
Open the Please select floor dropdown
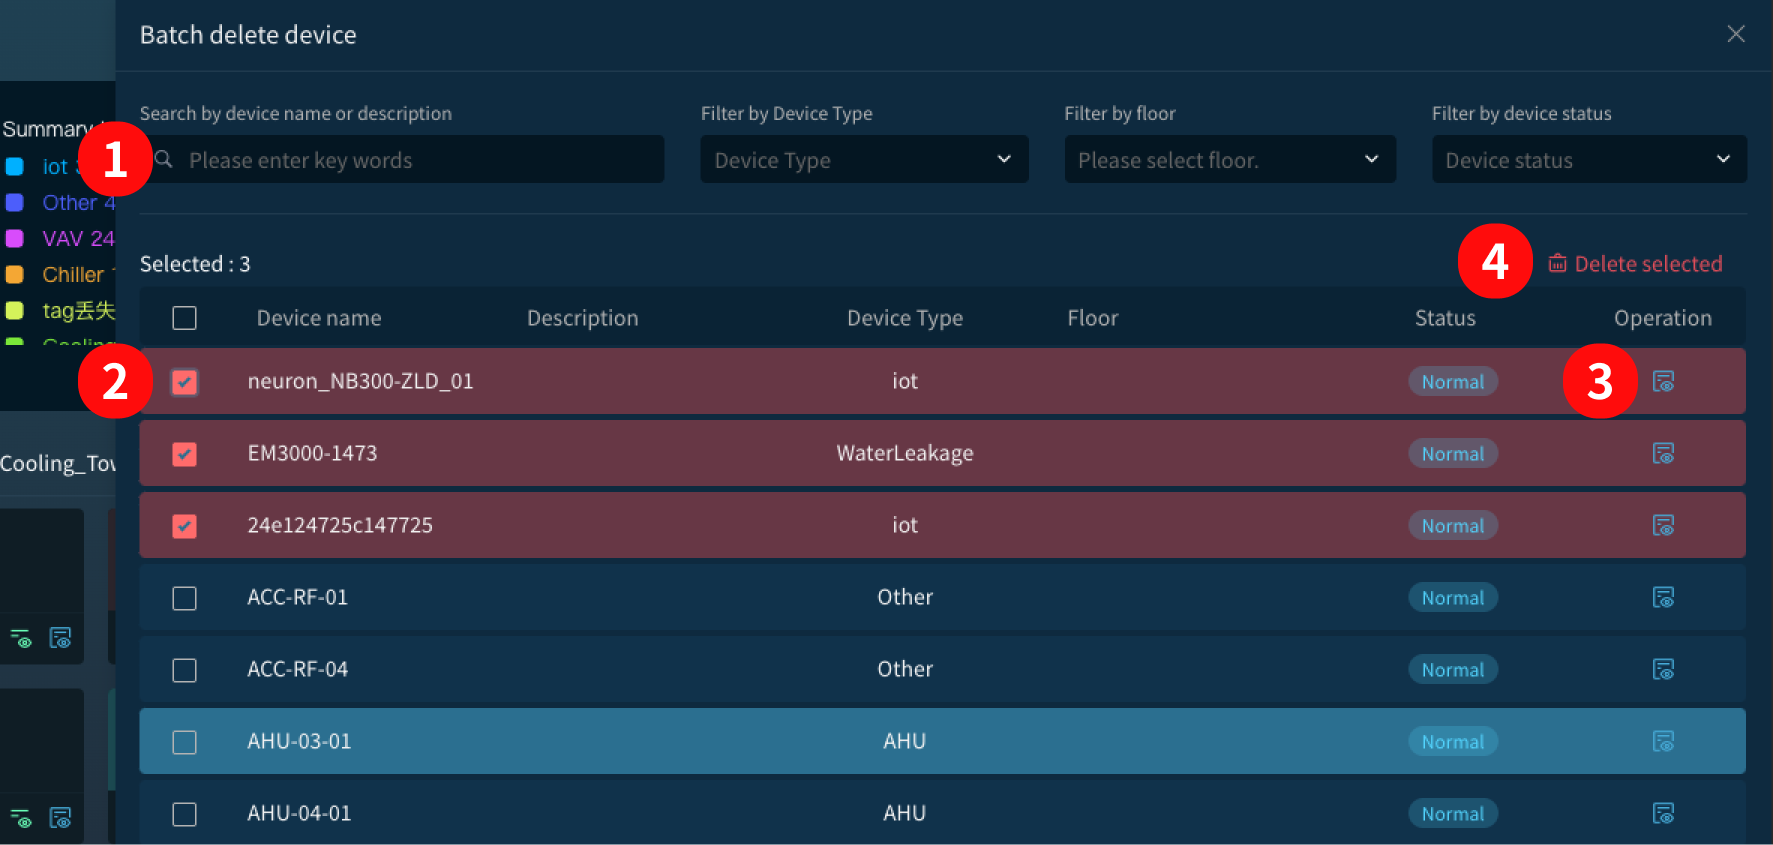(1230, 159)
